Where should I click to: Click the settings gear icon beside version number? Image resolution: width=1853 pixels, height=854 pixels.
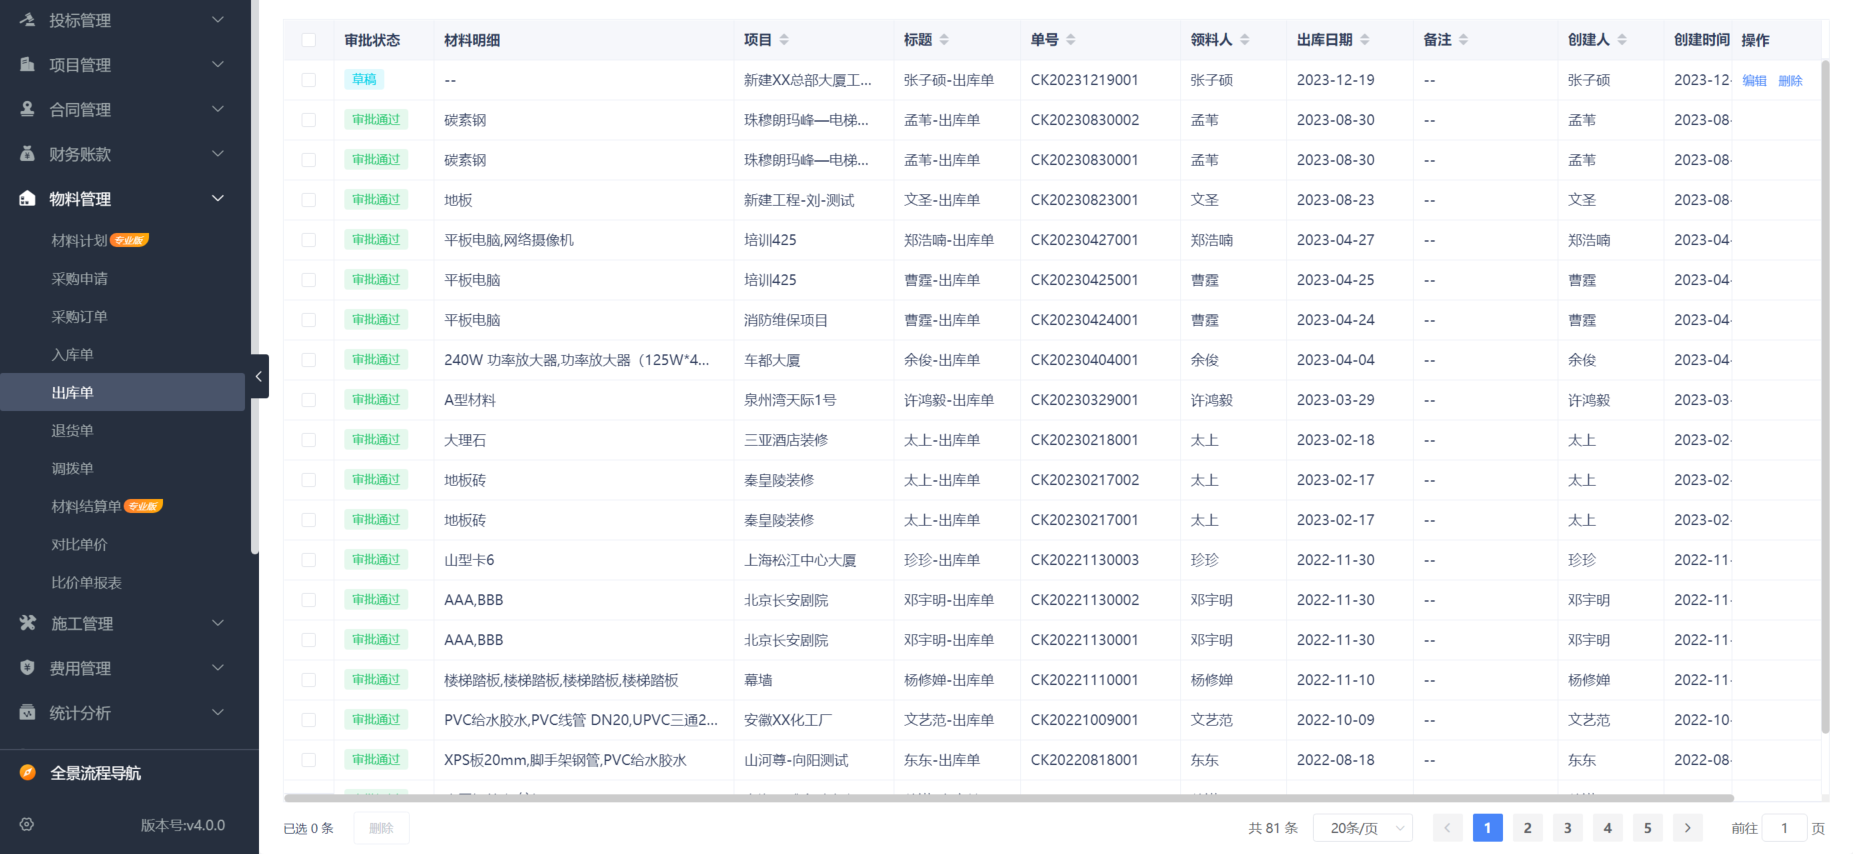pos(27,824)
